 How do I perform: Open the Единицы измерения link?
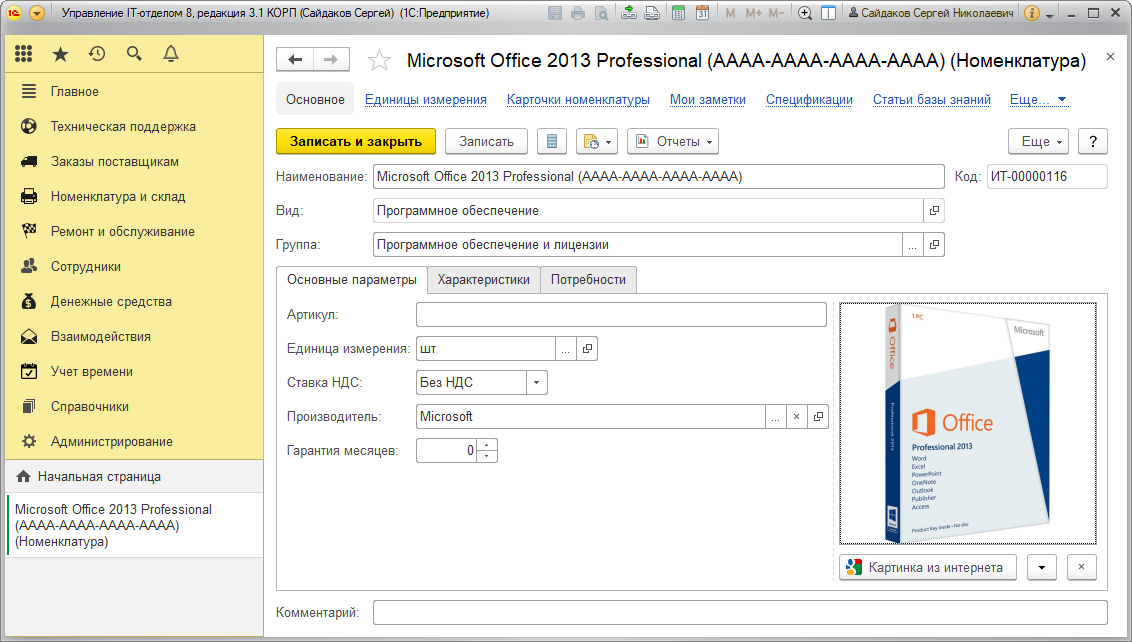(x=426, y=100)
